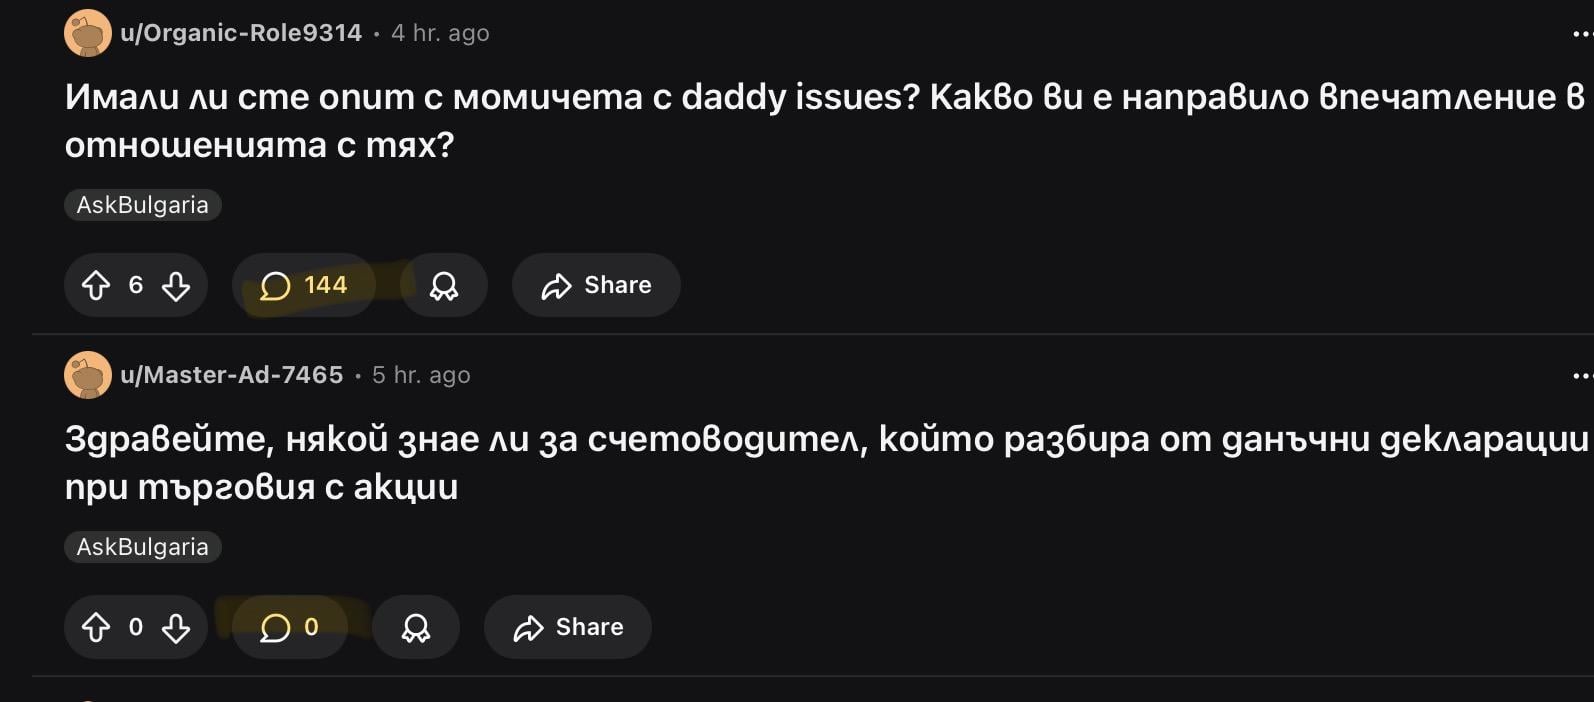Downvote the accountant question post

pos(176,628)
